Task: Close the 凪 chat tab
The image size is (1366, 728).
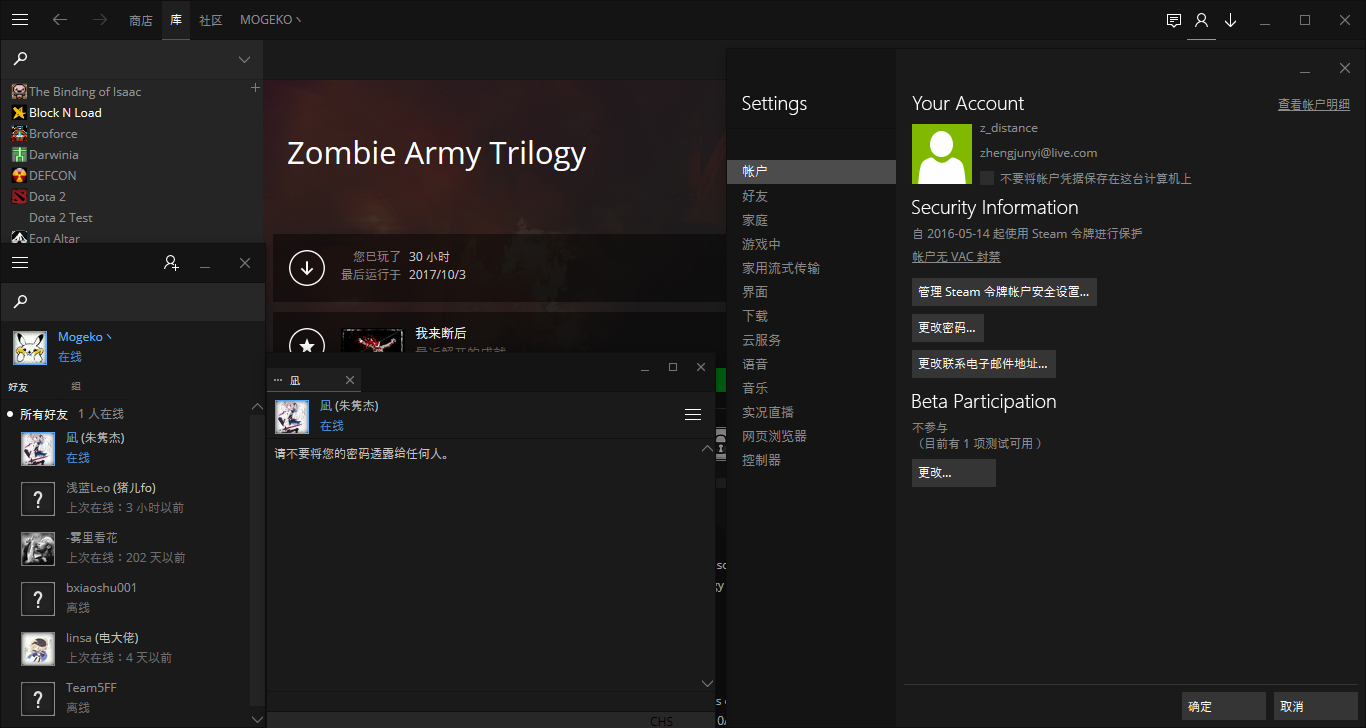Action: coord(350,380)
